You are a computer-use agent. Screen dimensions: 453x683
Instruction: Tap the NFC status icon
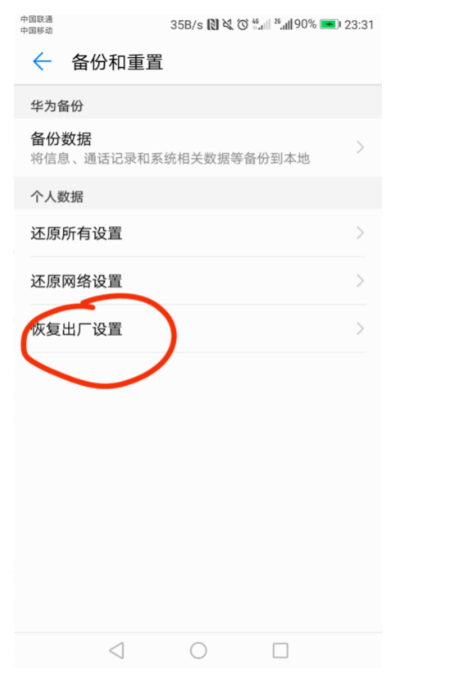point(213,24)
